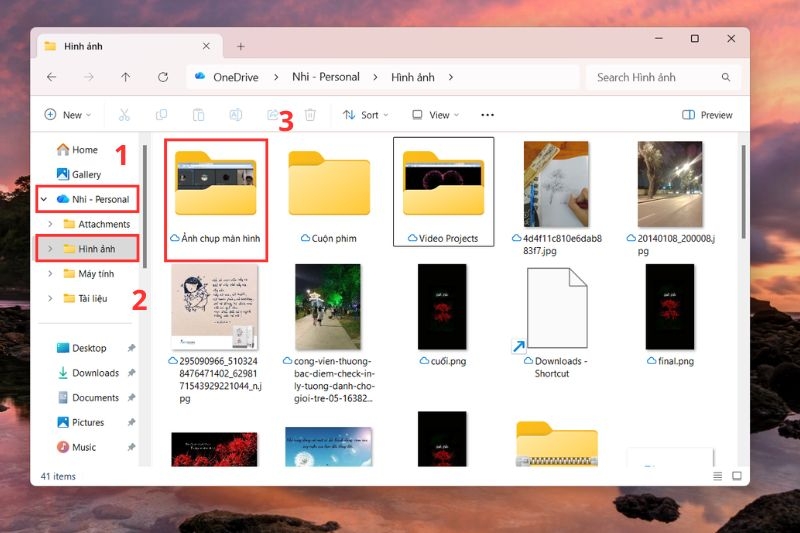Select the Ảnh chụp màn hình folder
Image resolution: width=800 pixels, height=533 pixels.
click(216, 199)
